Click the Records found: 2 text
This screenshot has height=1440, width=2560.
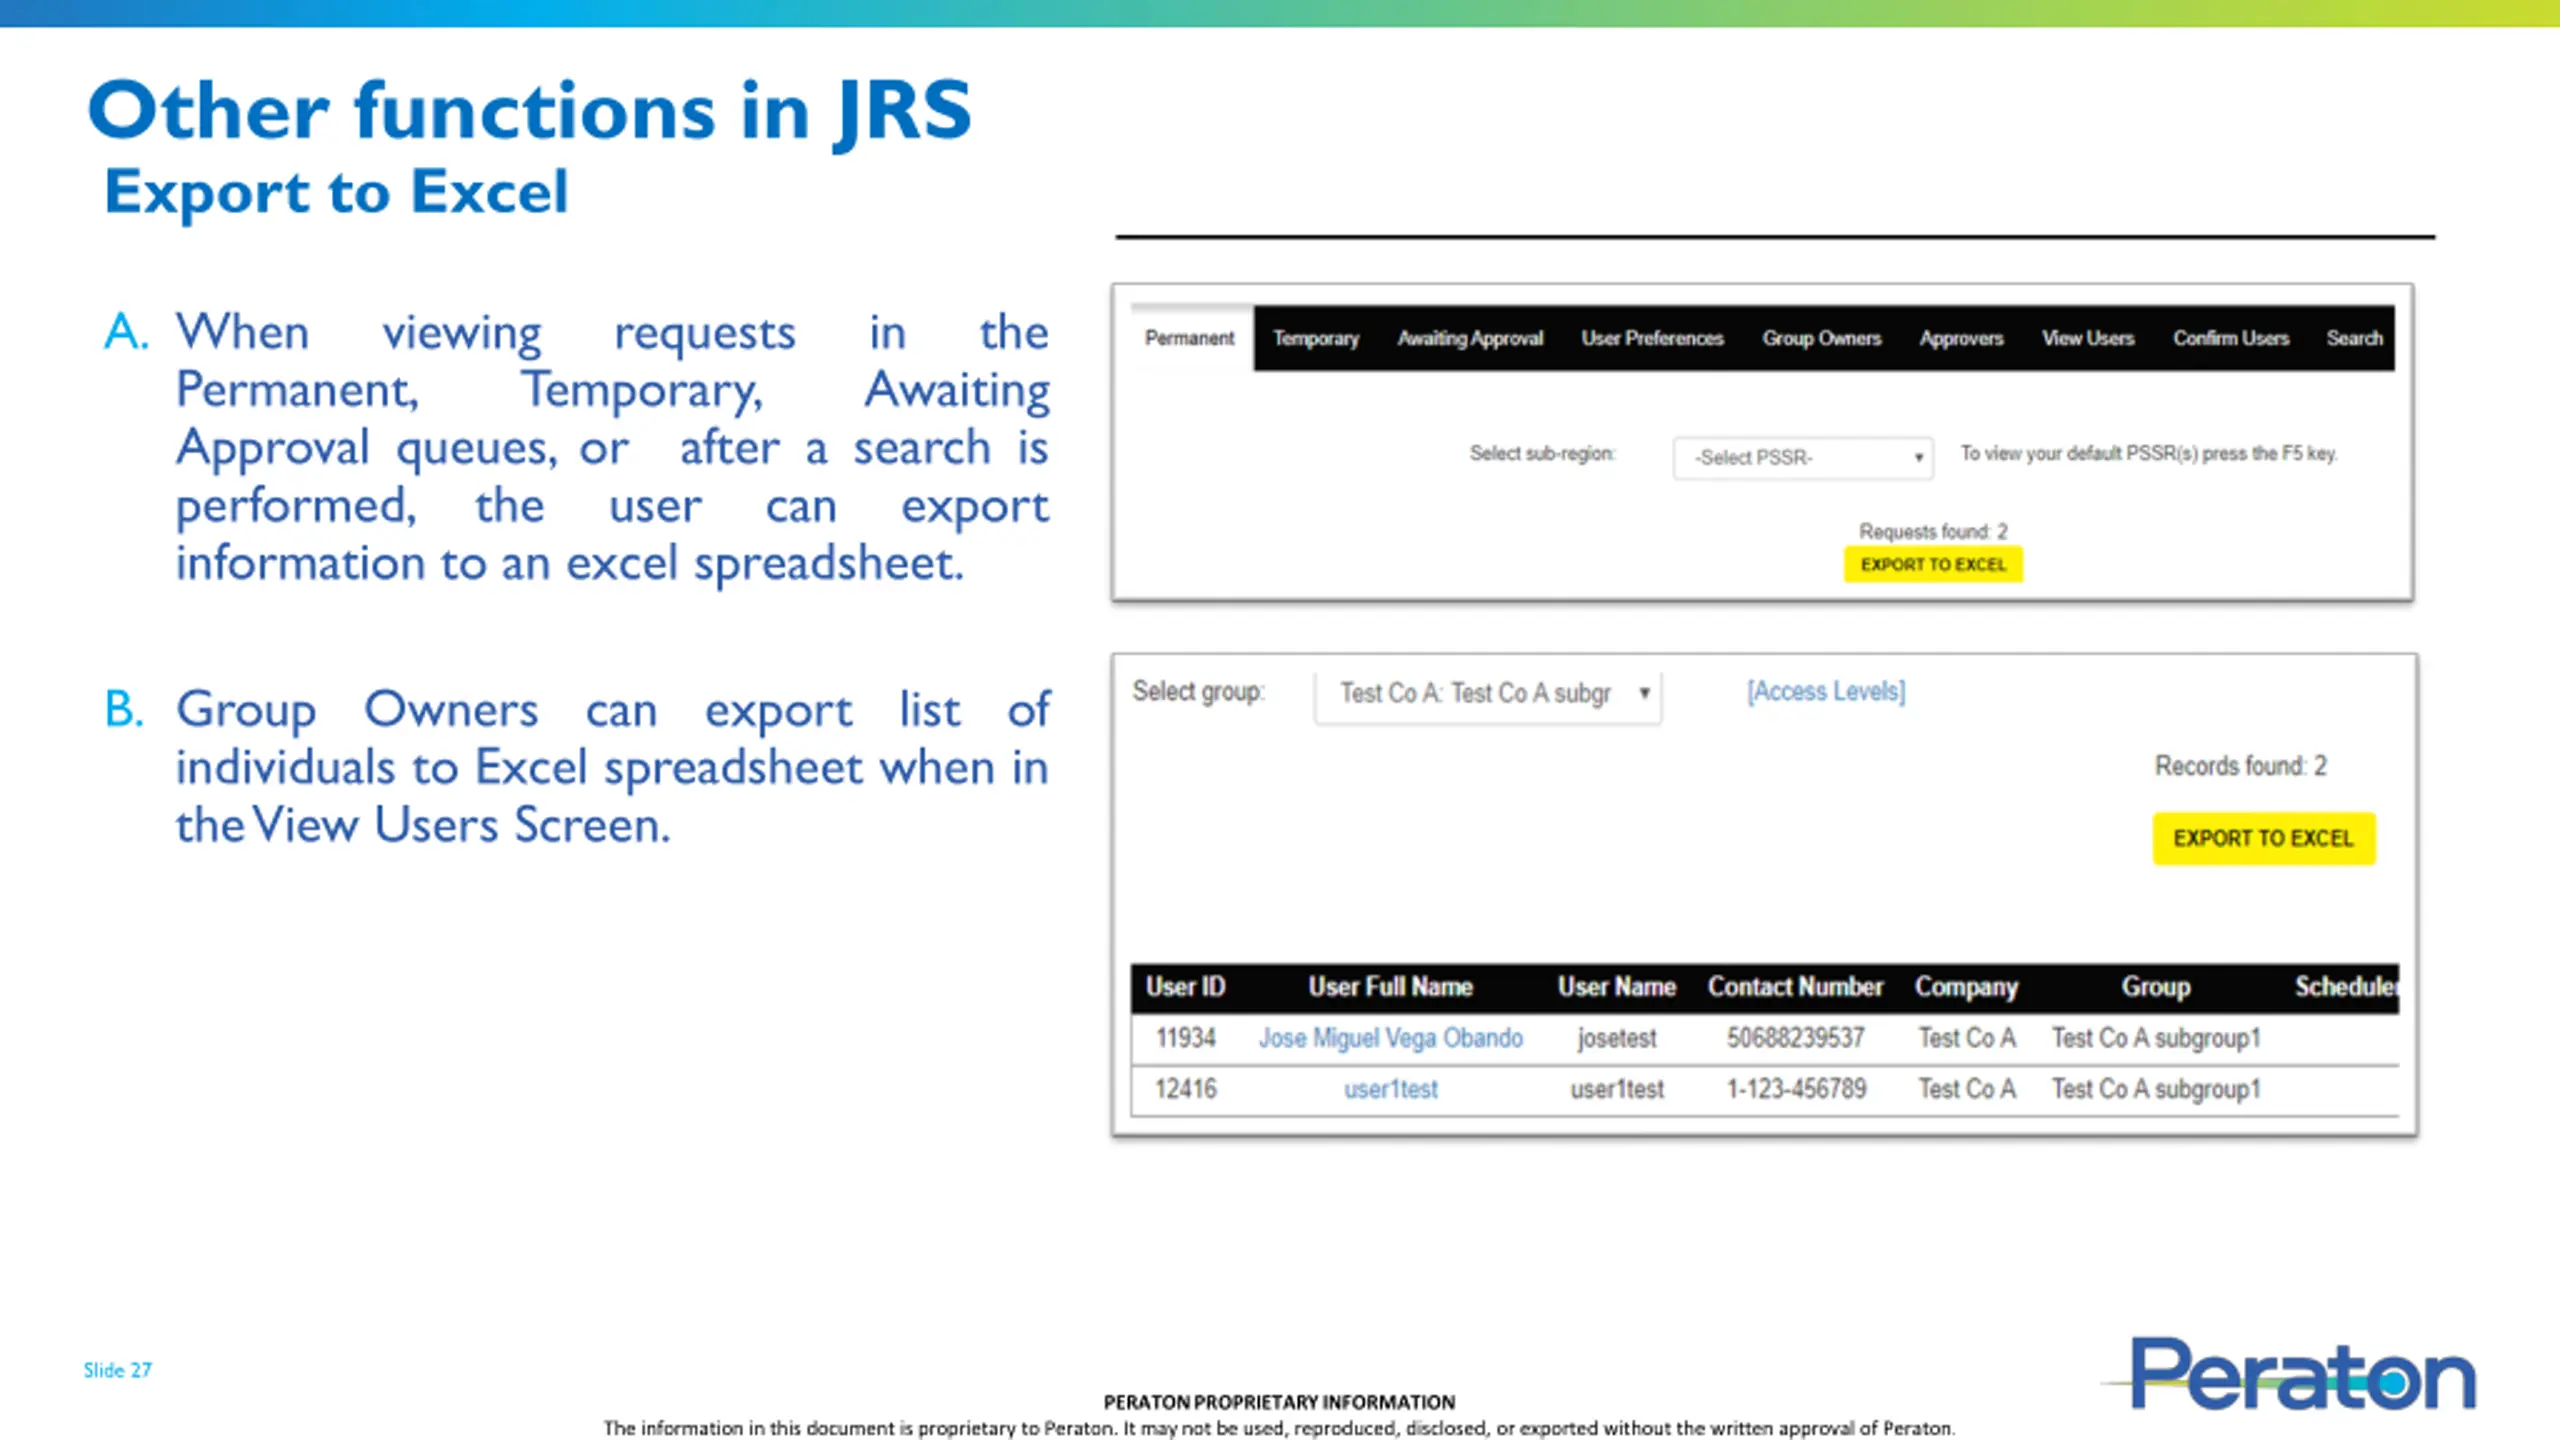click(x=2240, y=766)
